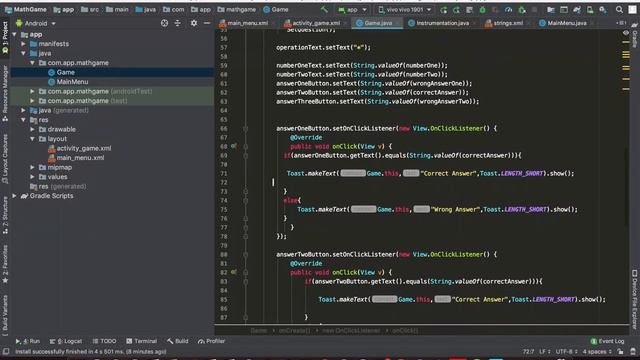The width and height of the screenshot is (640, 360).
Task: Open the Logcat tool window
Action: click(x=66, y=341)
